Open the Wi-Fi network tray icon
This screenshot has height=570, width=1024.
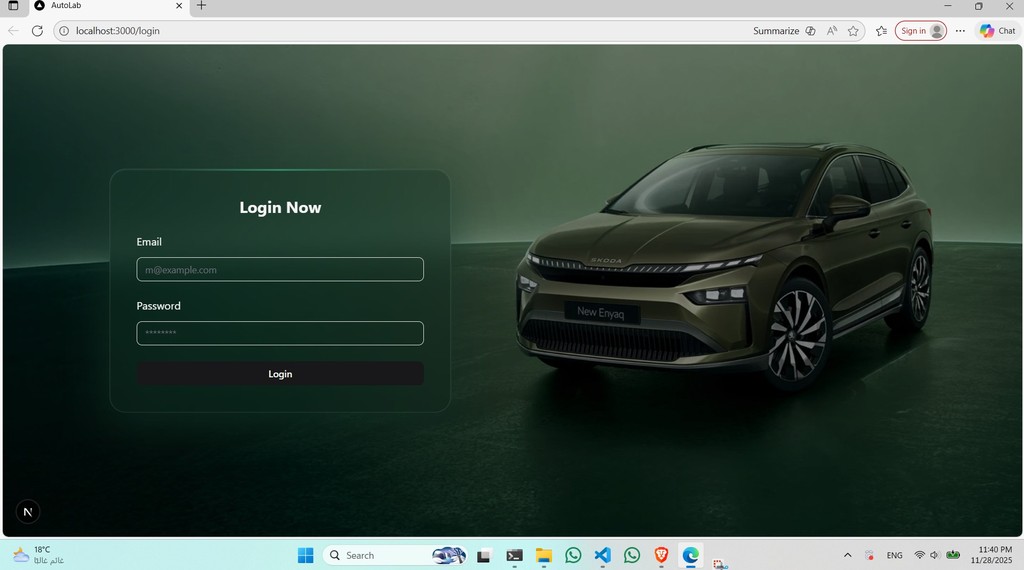(920, 556)
